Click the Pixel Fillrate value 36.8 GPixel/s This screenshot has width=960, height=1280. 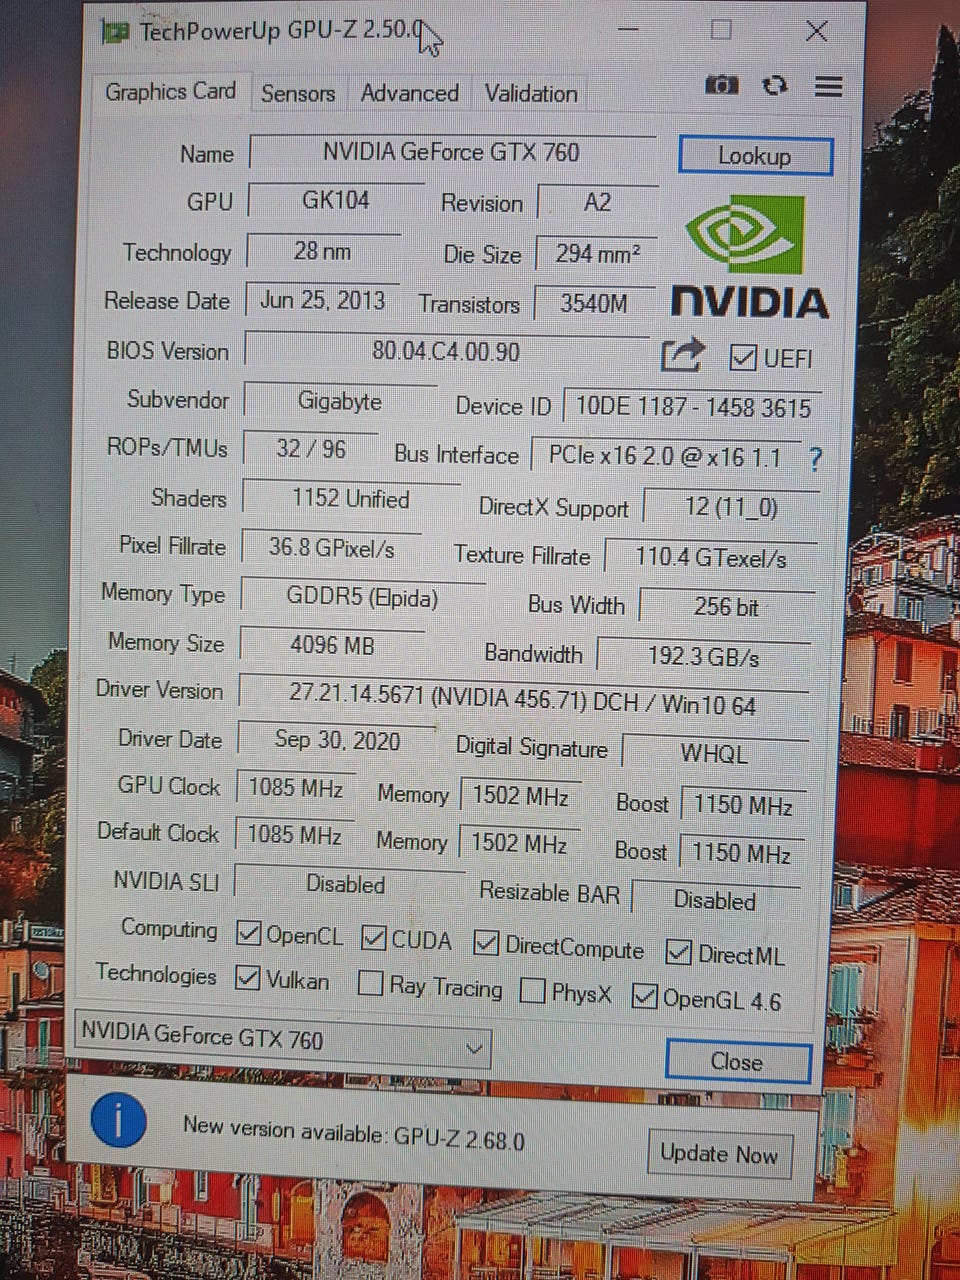(x=331, y=548)
